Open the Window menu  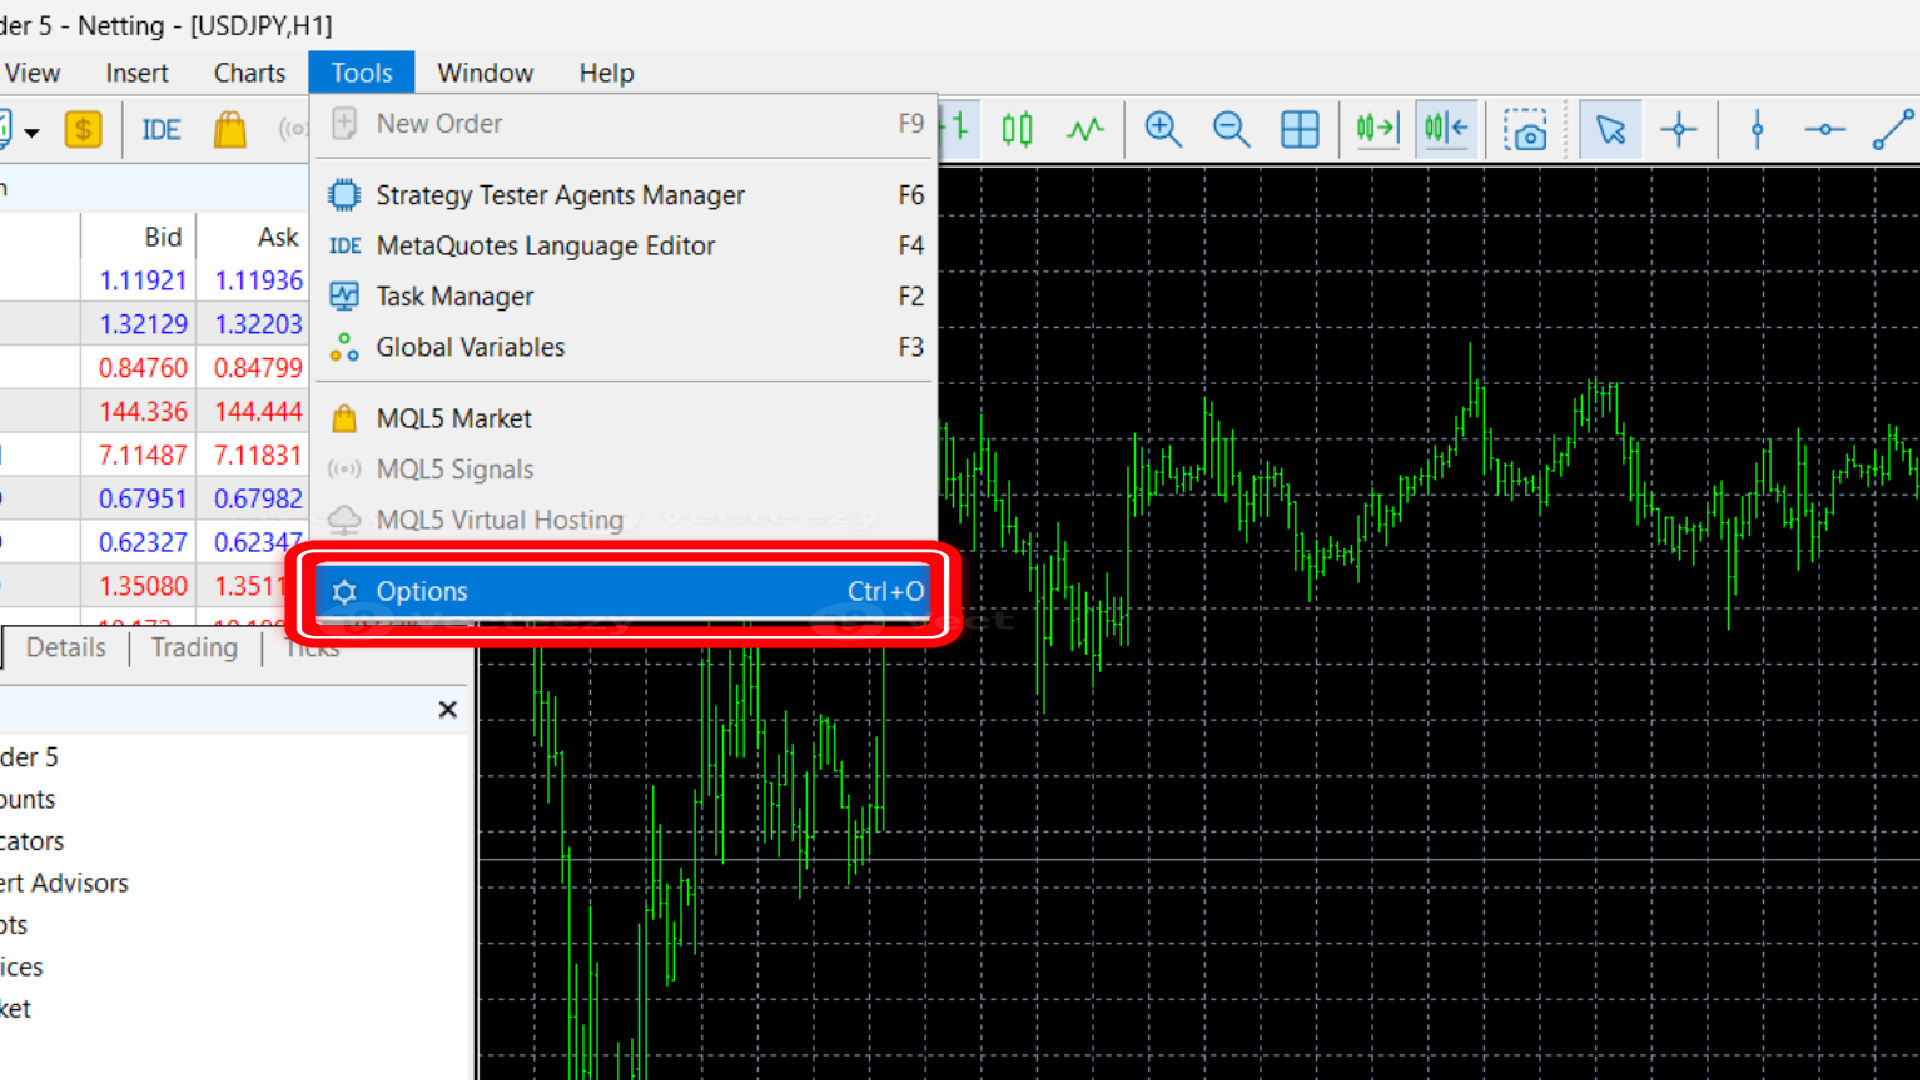pos(485,73)
